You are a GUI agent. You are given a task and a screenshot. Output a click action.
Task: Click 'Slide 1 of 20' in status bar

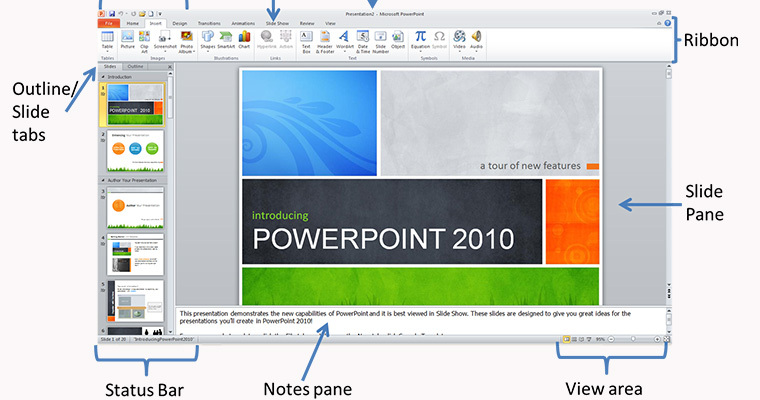point(113,339)
